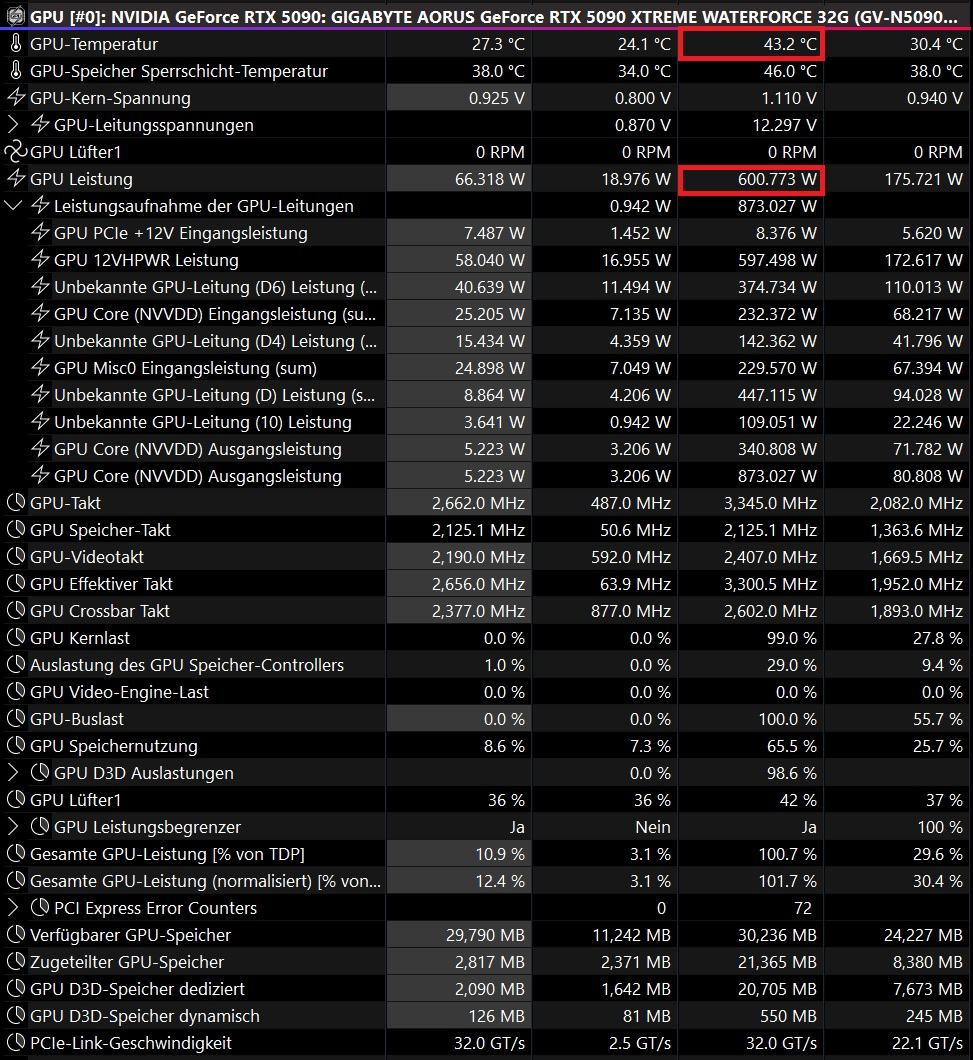The image size is (973, 1060).
Task: Select the lightning icon of GPU 12VHPWR Leistung
Action: click(x=40, y=260)
